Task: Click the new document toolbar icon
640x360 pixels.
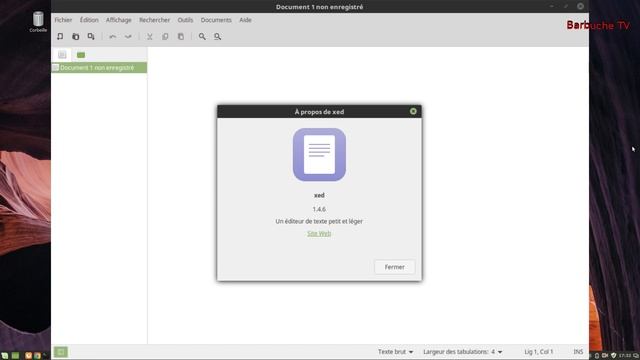Action: (x=60, y=36)
